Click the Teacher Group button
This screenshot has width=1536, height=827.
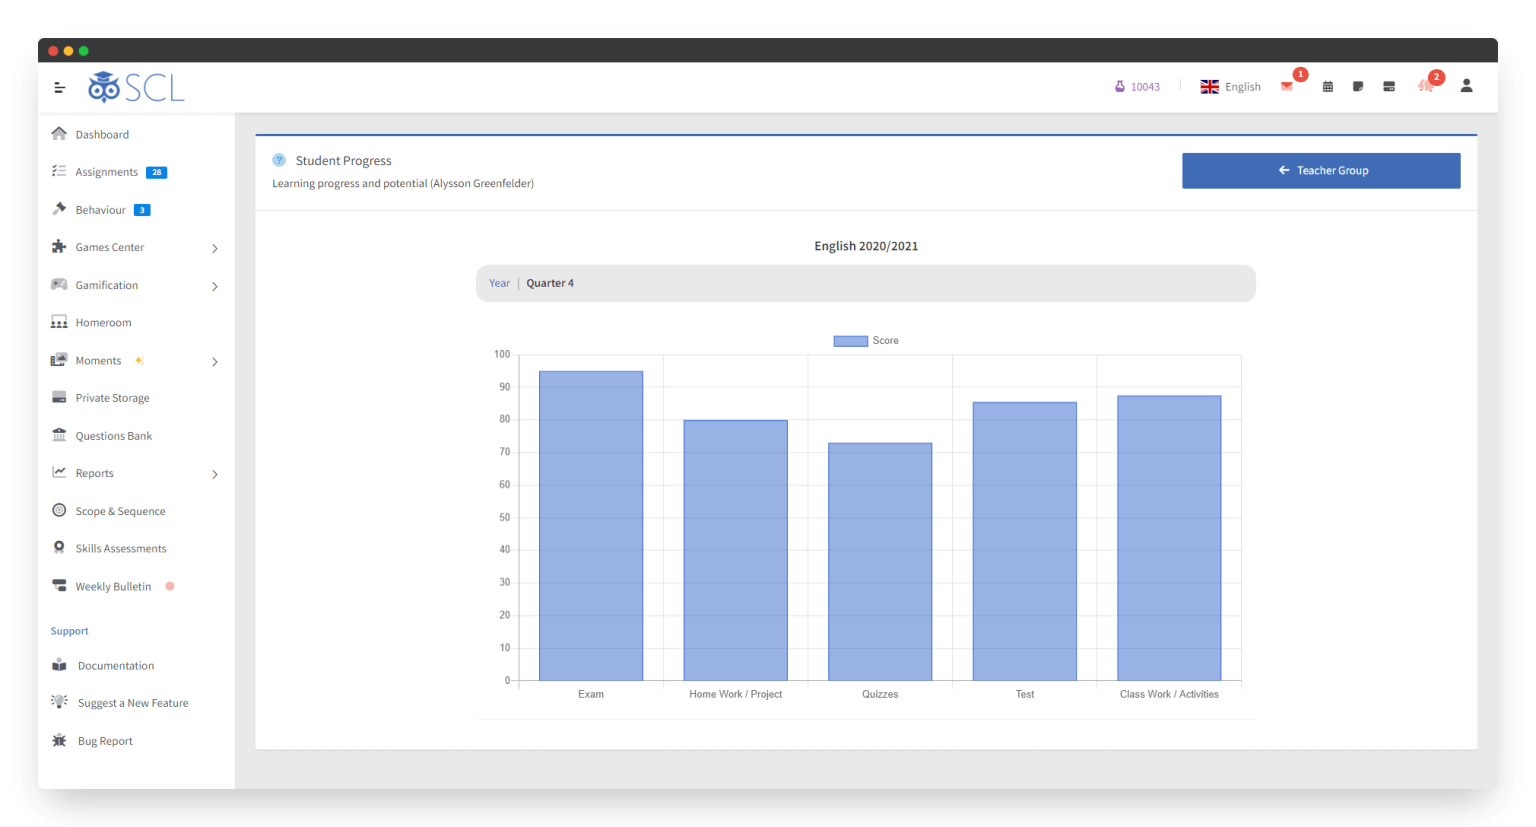pos(1321,170)
